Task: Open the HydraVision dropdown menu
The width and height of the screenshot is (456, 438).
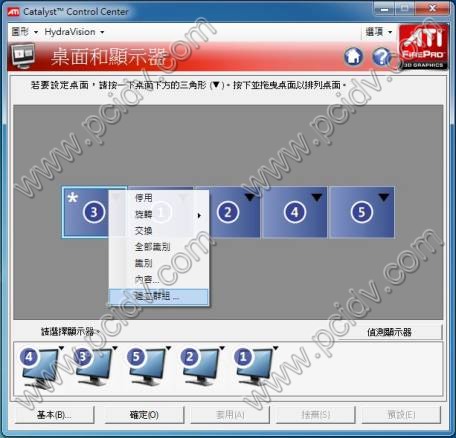Action: point(74,32)
